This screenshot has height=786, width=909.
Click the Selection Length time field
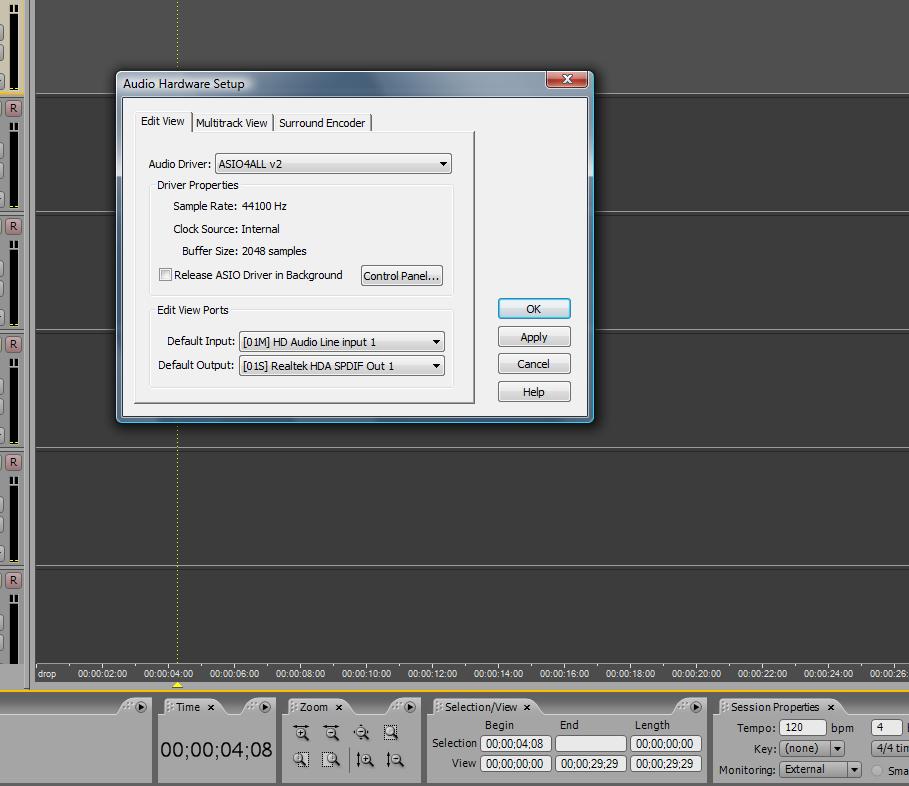665,744
